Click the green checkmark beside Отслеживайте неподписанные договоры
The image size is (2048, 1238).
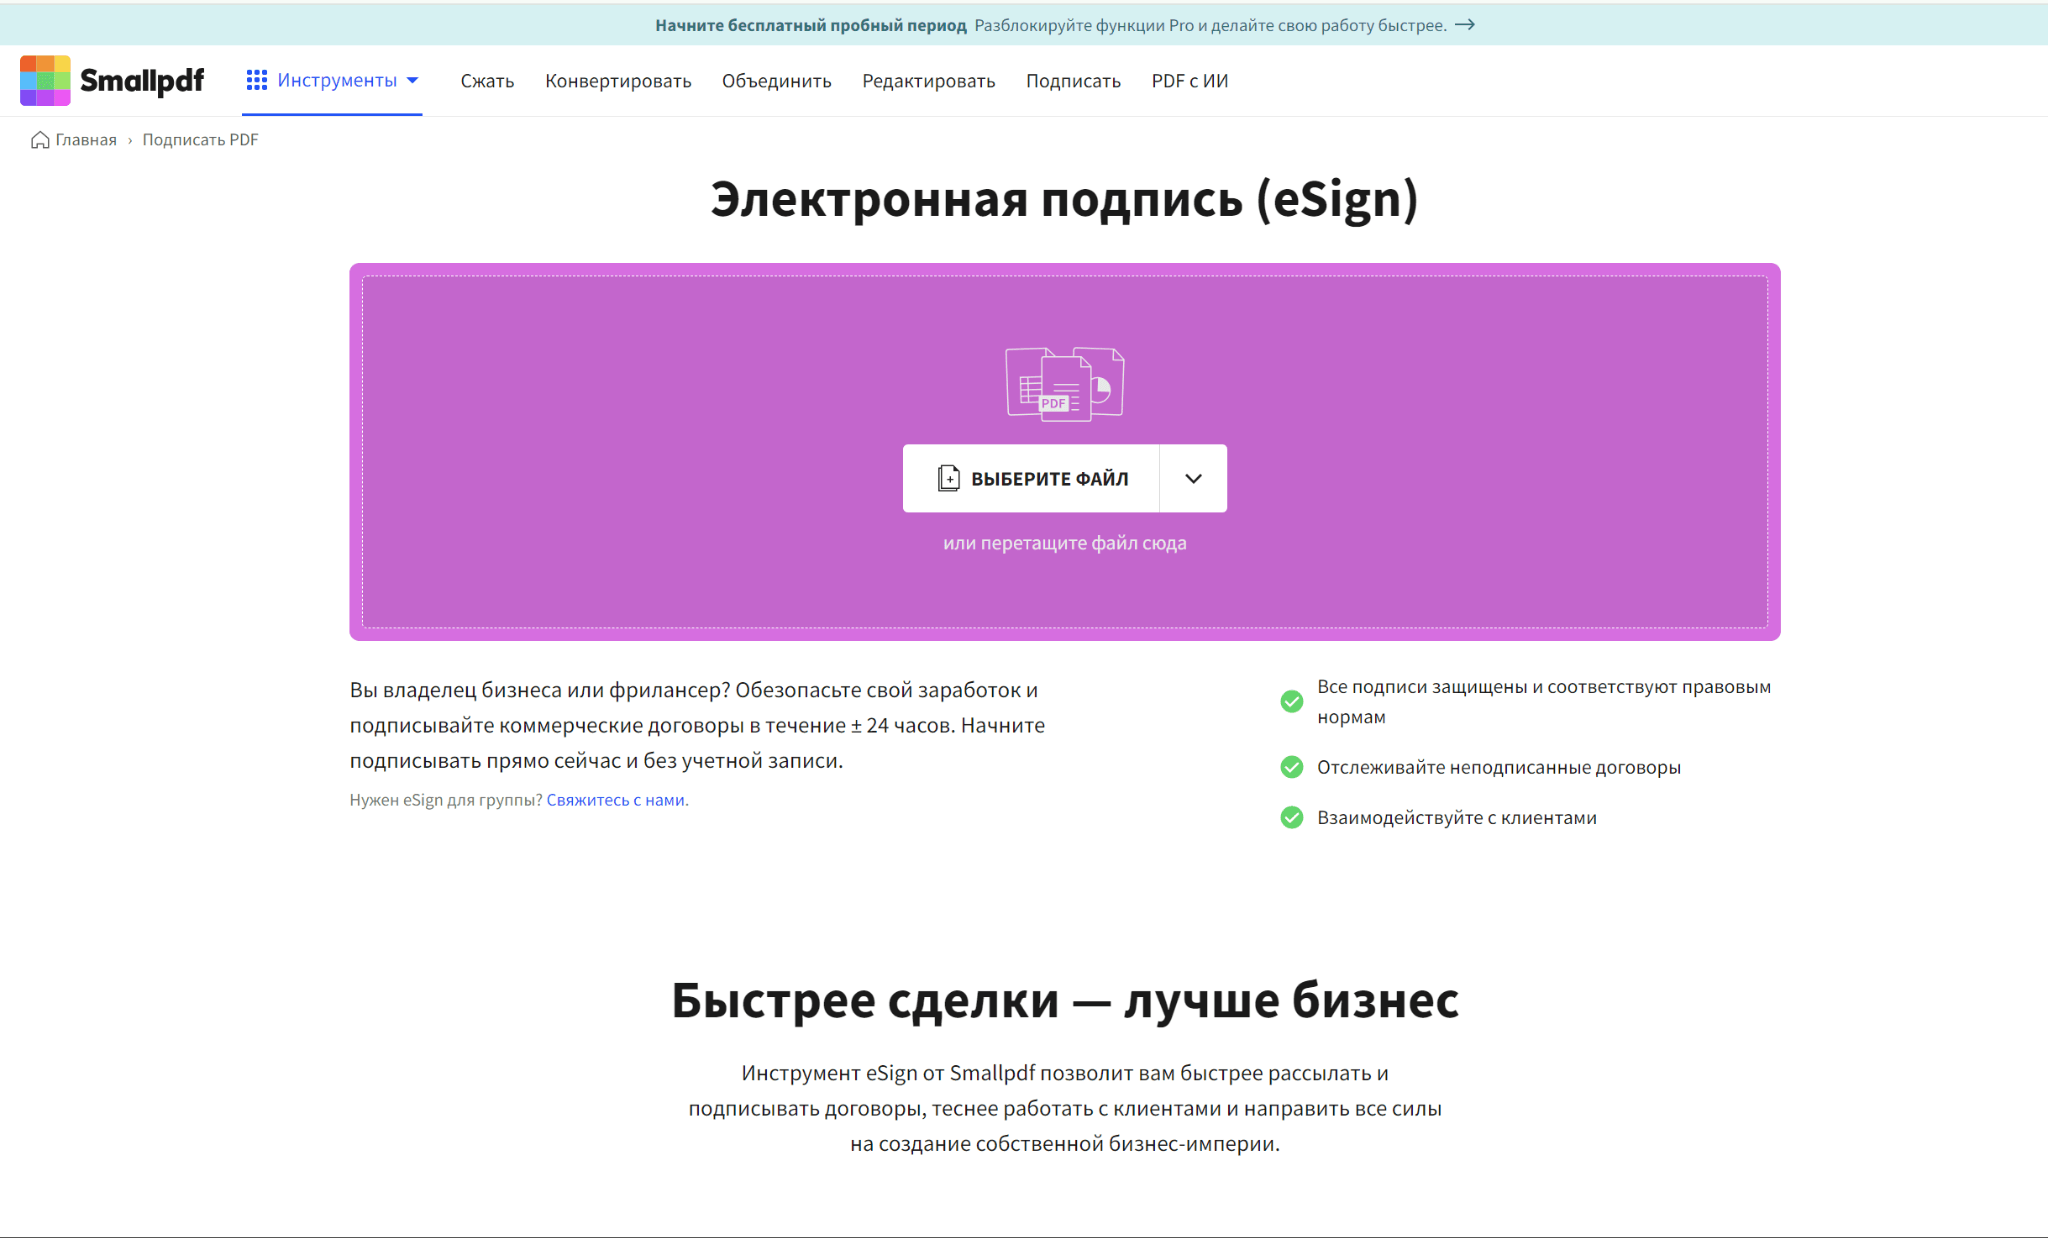pyautogui.click(x=1290, y=767)
